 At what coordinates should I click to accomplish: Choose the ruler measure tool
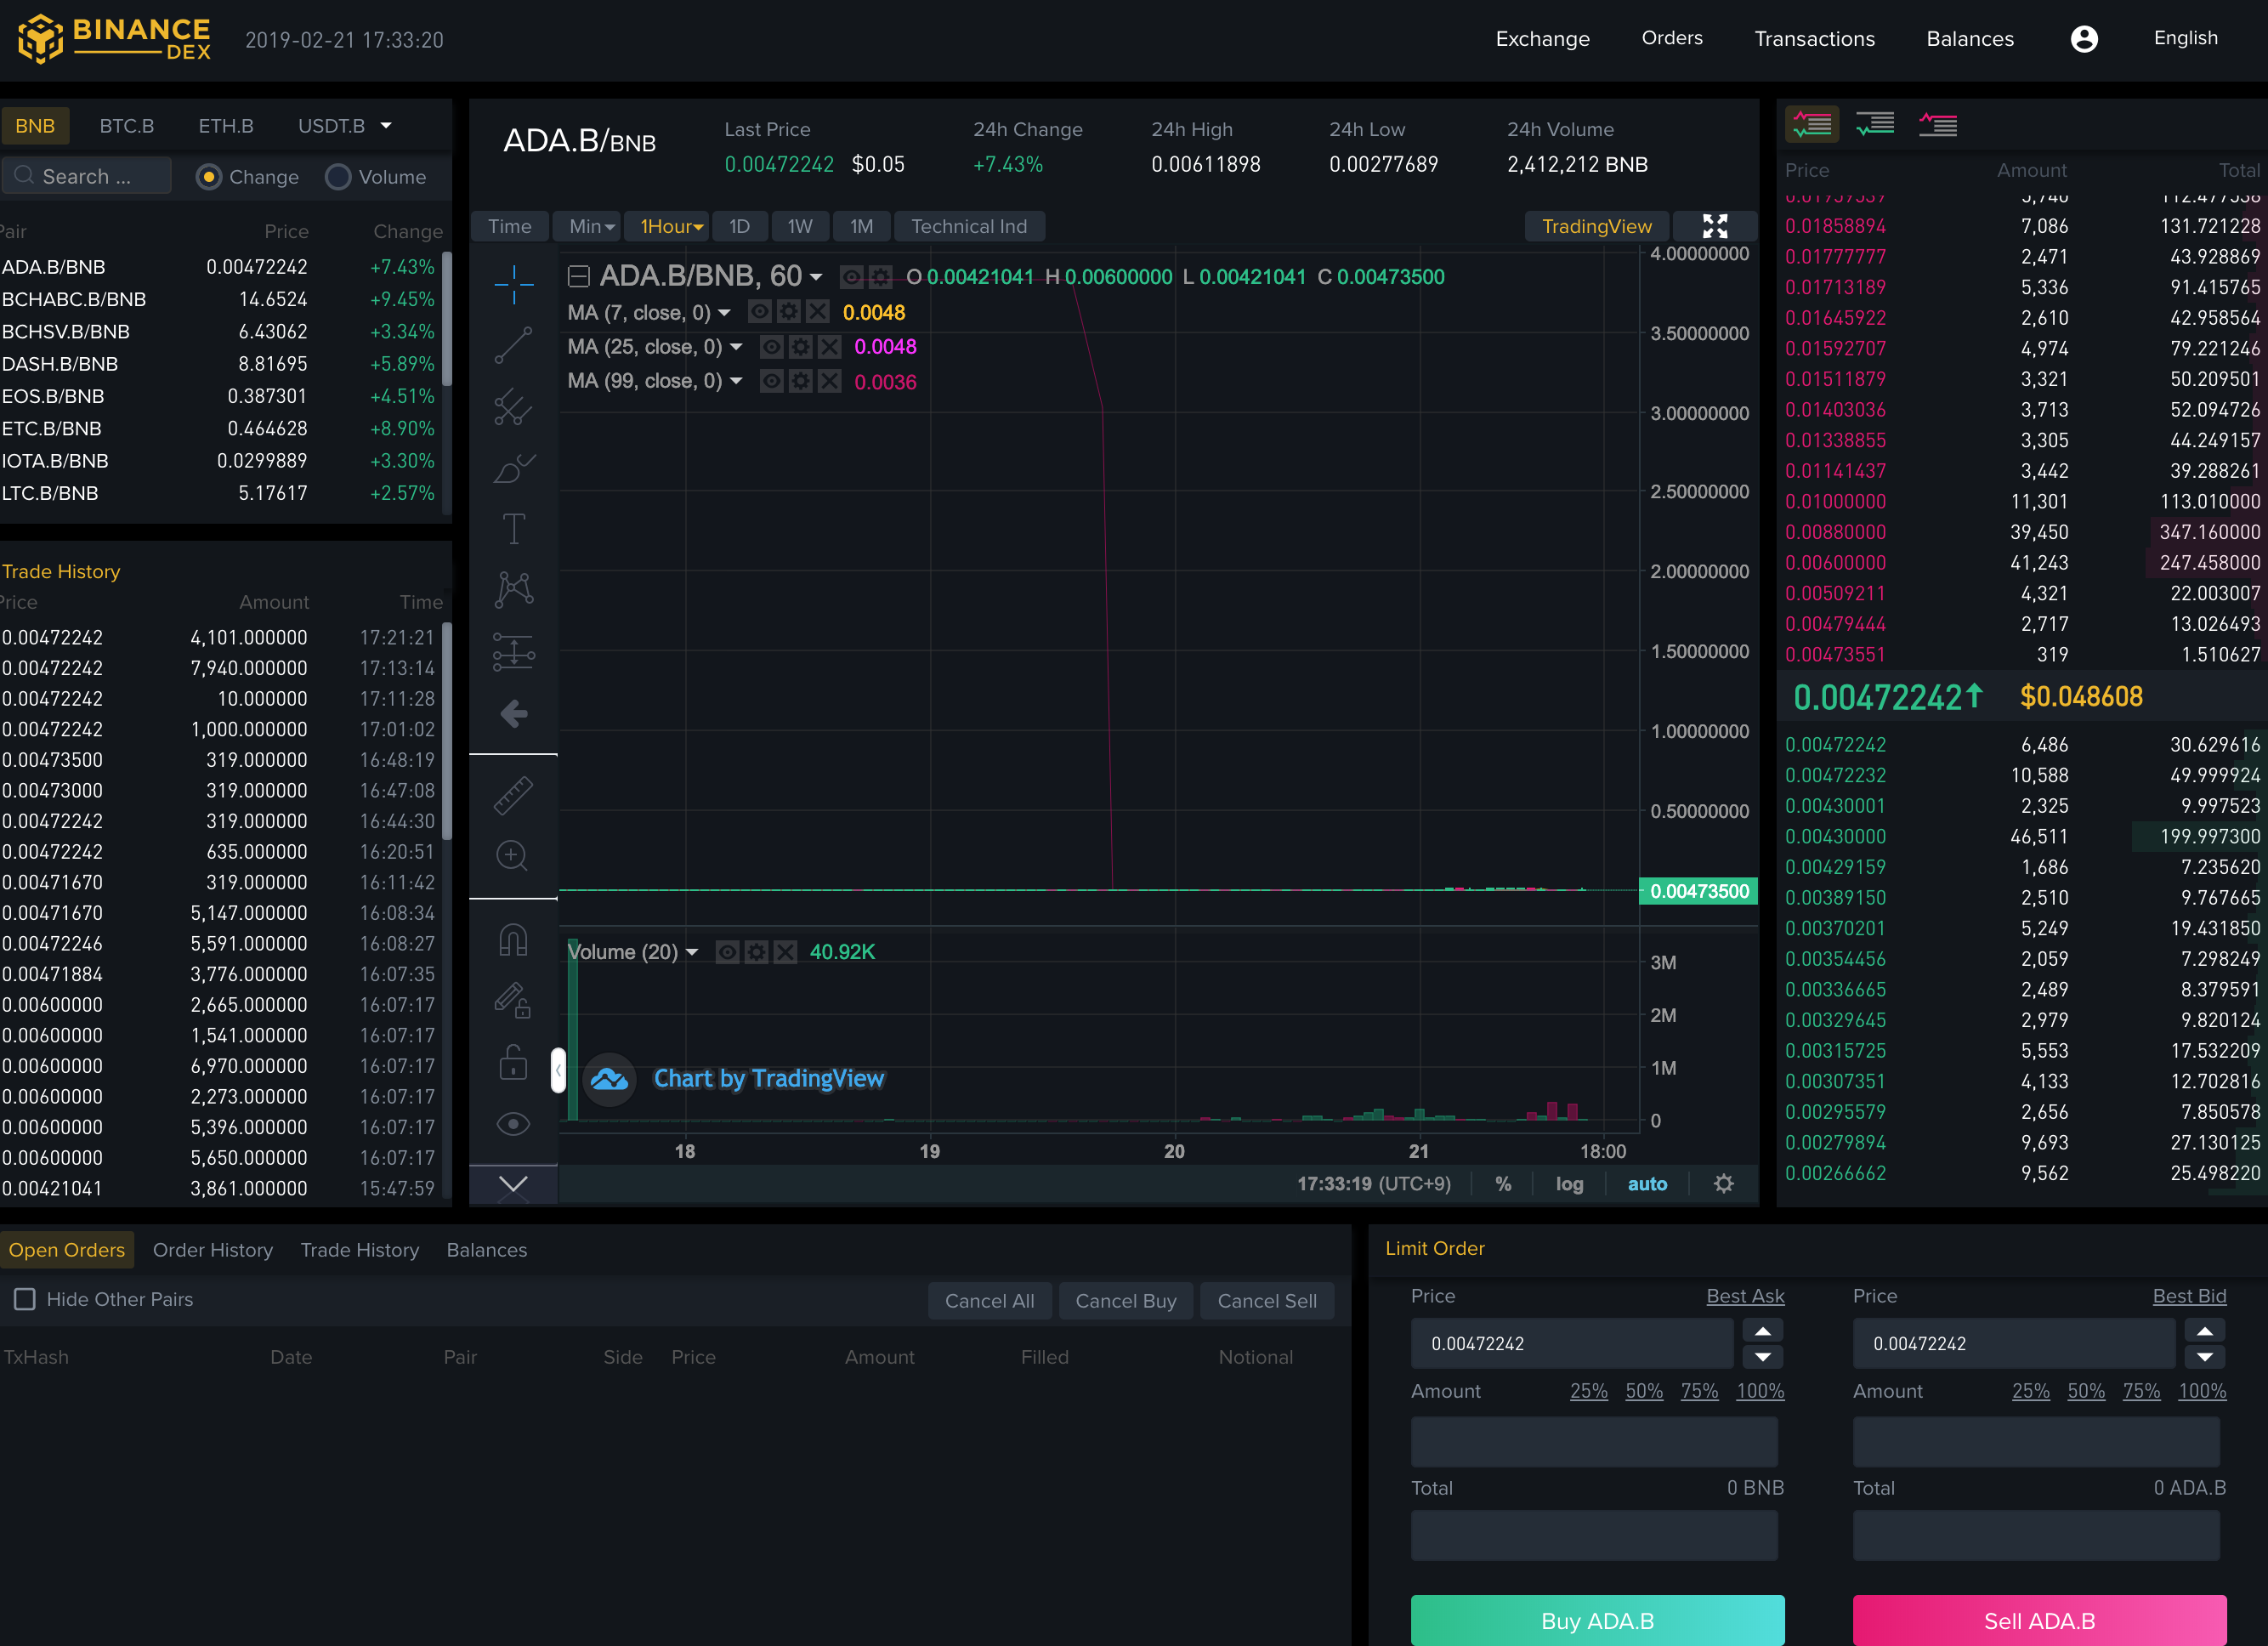[x=513, y=795]
